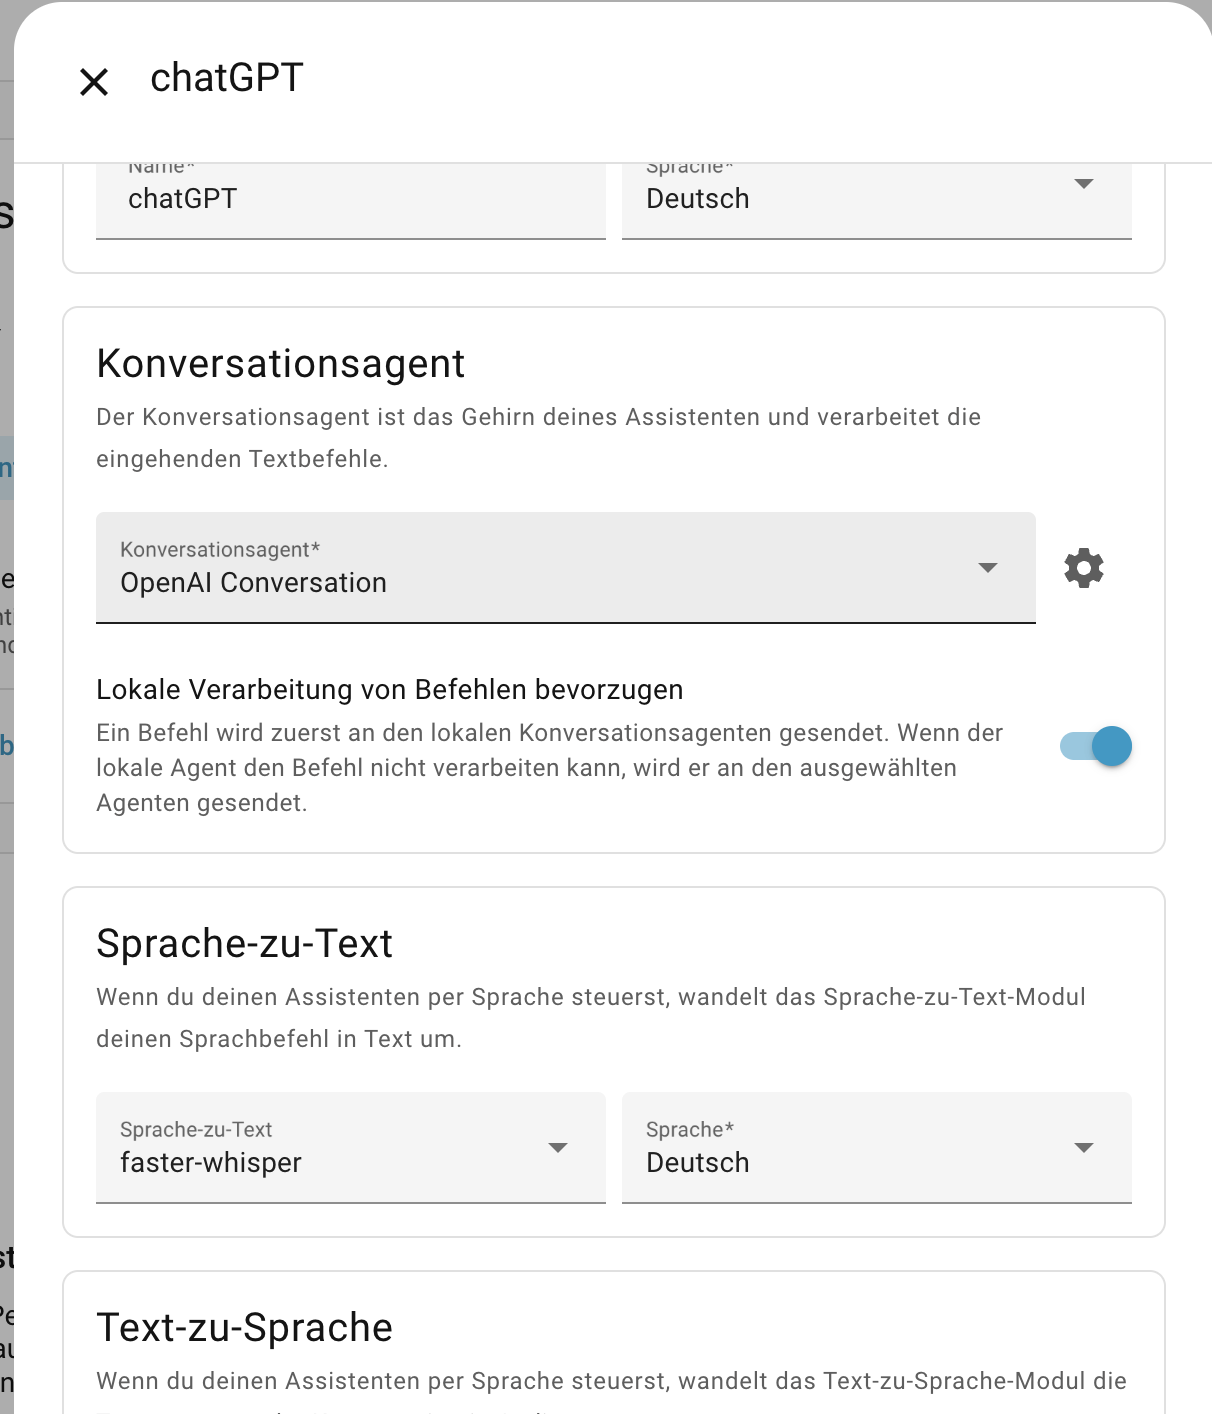This screenshot has width=1212, height=1414.
Task: Click the Text-zu-Sprache section heading
Action: (245, 1328)
